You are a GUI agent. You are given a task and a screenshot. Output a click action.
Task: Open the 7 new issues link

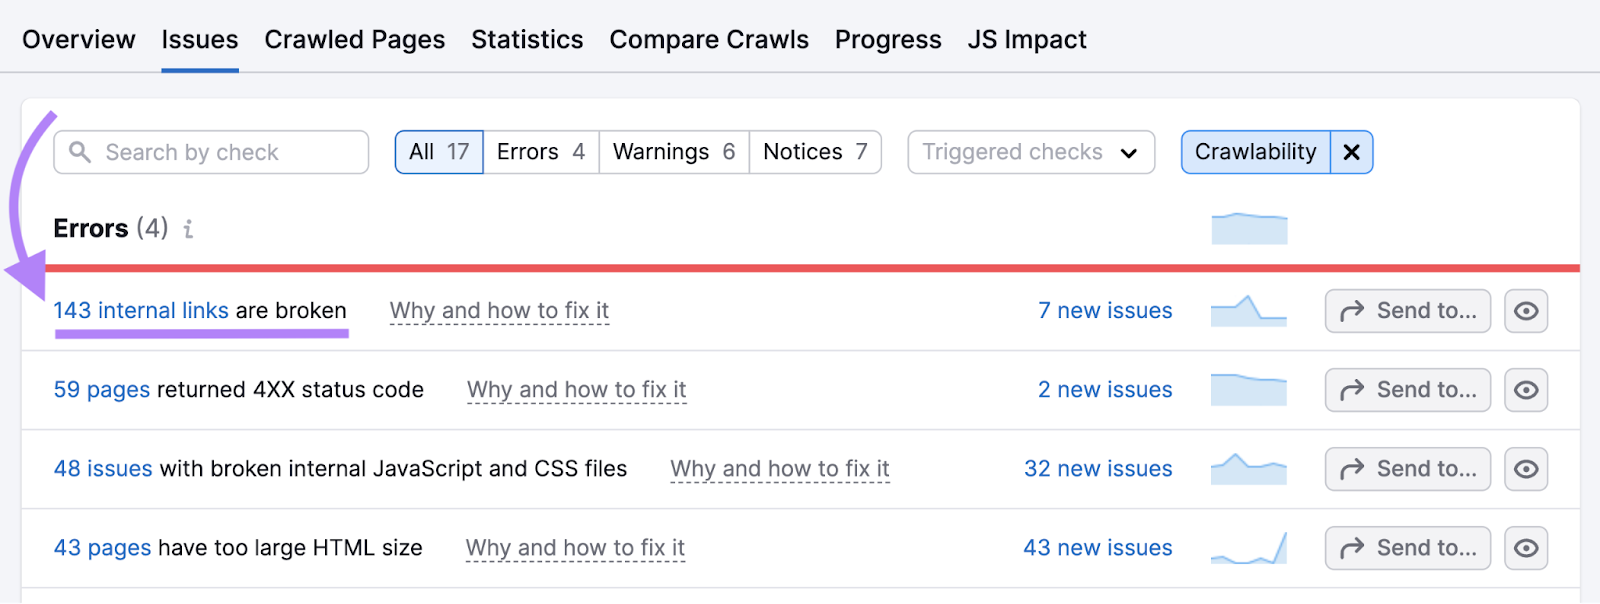(x=1105, y=310)
